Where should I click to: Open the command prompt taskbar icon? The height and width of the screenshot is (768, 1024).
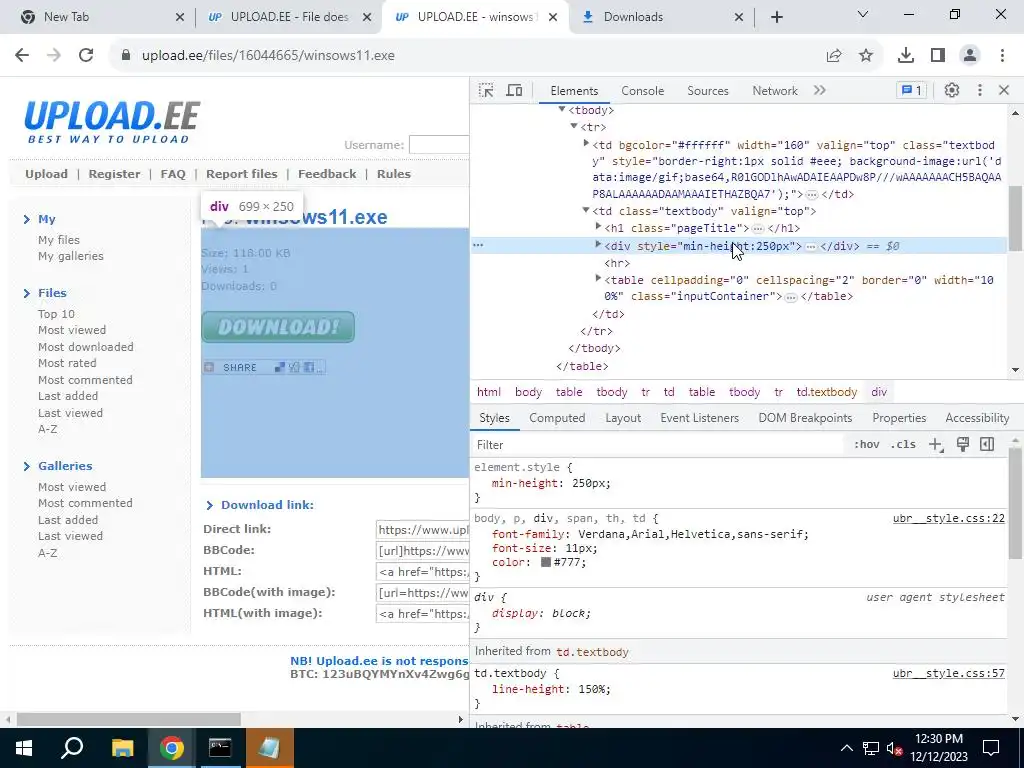(220, 748)
